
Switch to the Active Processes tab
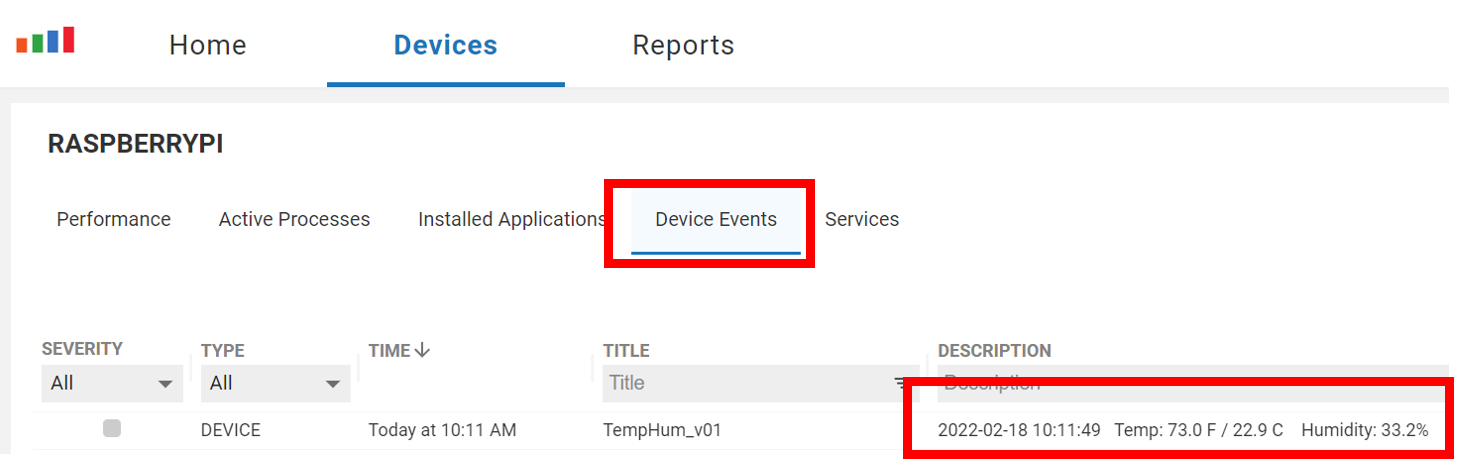coord(294,219)
